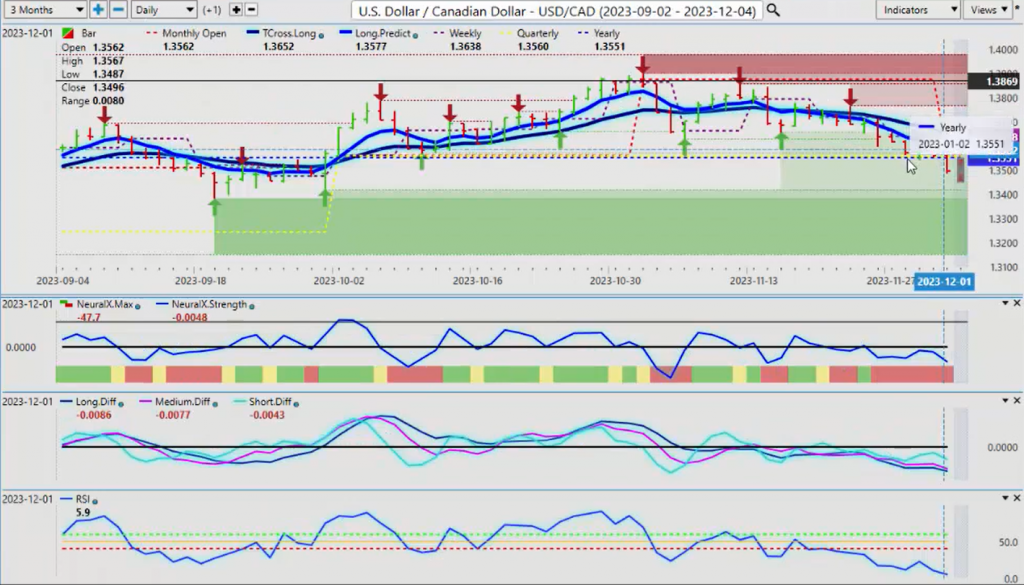The height and width of the screenshot is (585, 1024).
Task: Click the red-green Bar type icon
Action: [67, 33]
